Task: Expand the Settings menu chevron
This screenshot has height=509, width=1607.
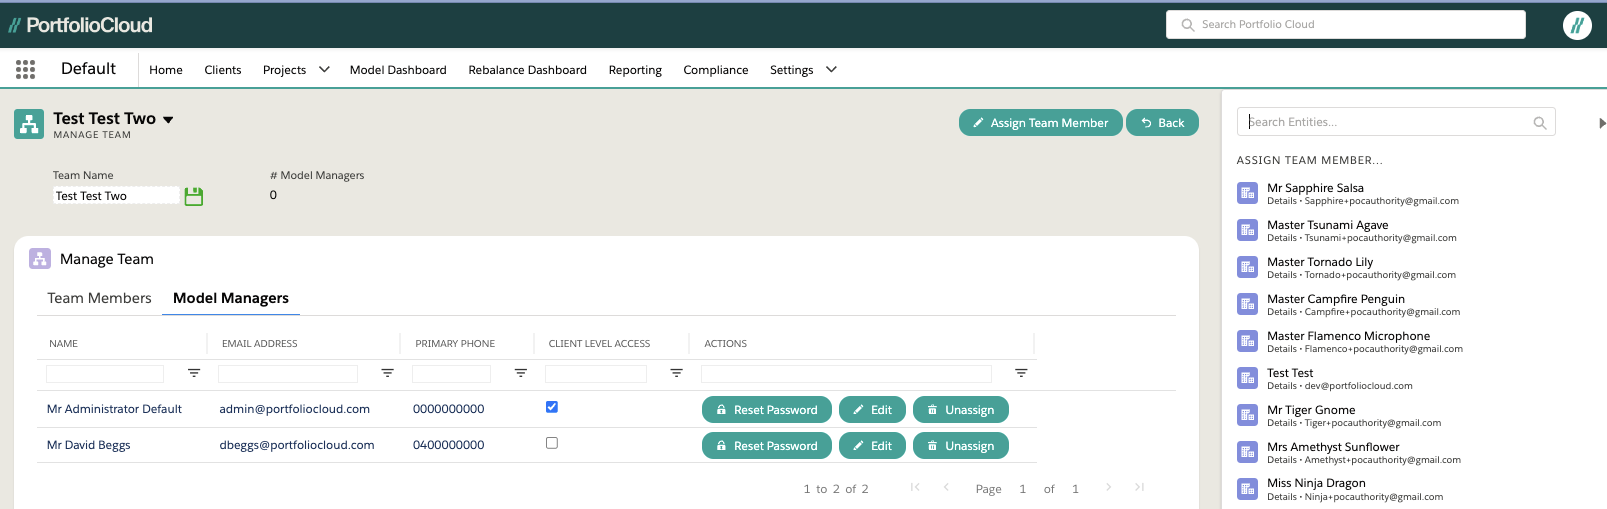Action: tap(831, 70)
